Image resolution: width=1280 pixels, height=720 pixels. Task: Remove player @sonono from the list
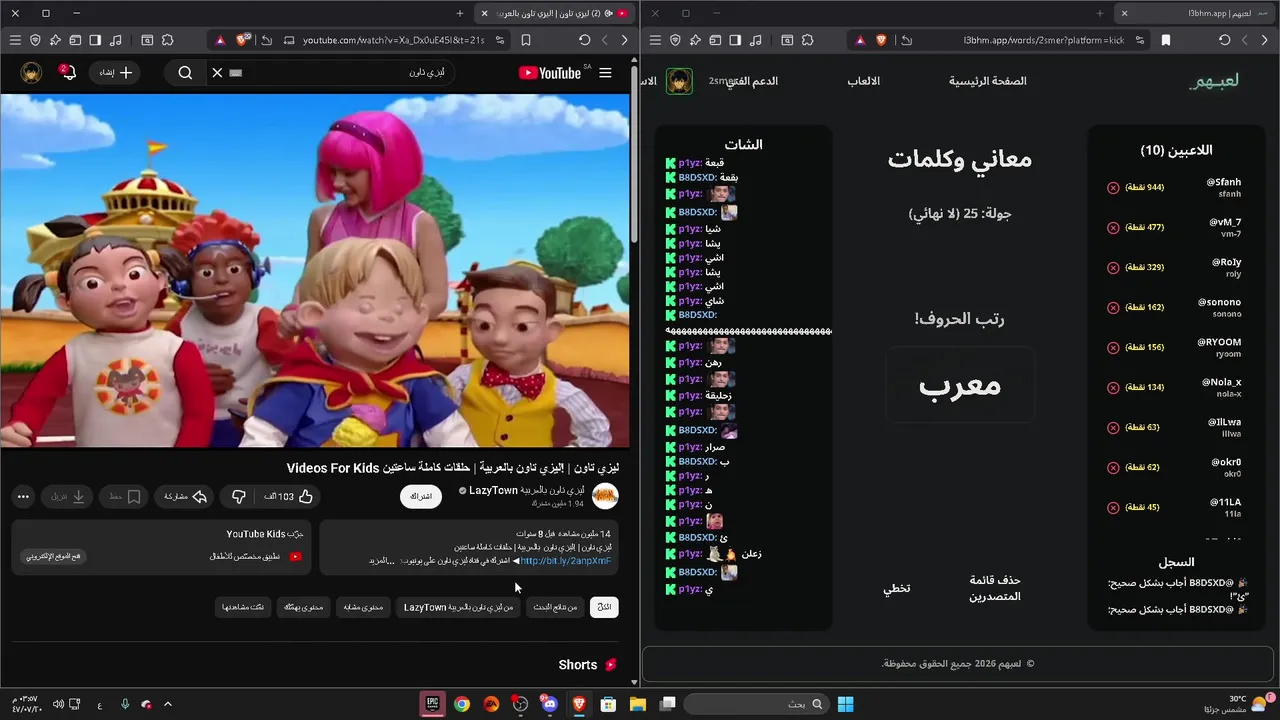[x=1113, y=308]
